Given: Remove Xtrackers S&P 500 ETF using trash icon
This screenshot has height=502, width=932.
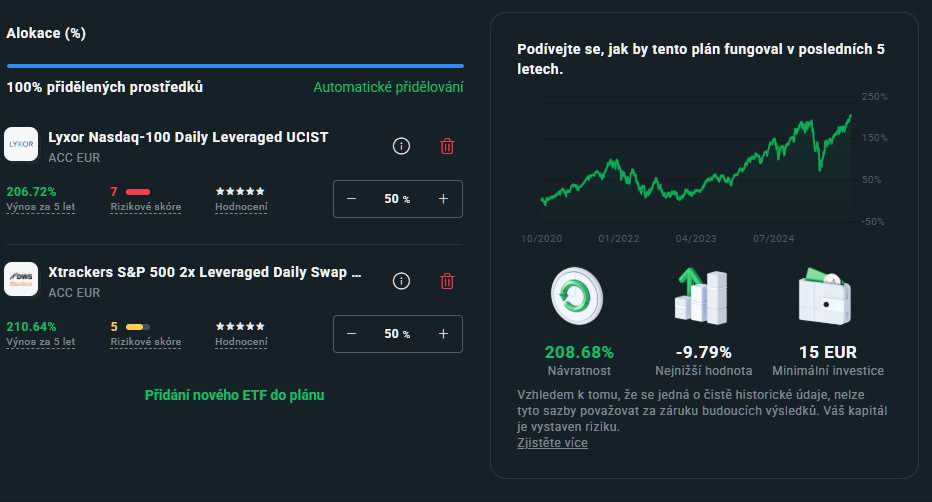Looking at the screenshot, I should point(447,281).
